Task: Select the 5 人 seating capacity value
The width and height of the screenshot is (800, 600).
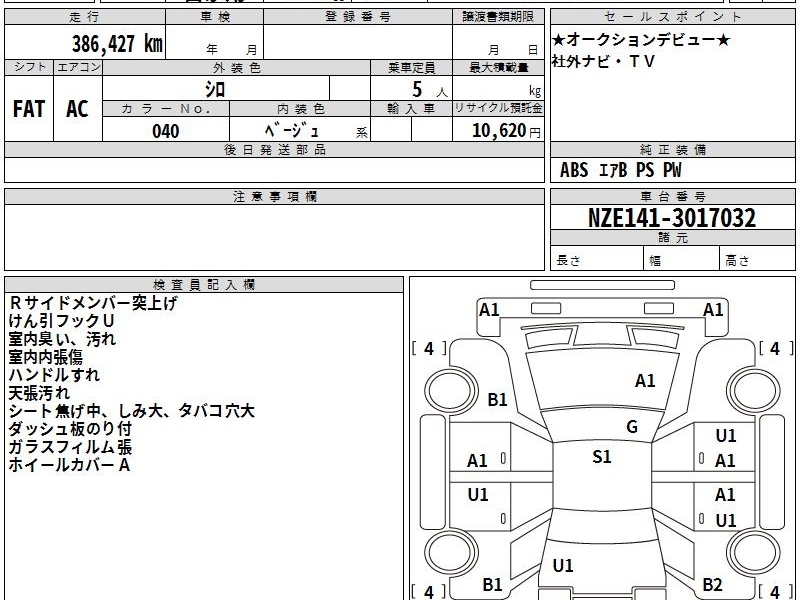Action: 429,90
